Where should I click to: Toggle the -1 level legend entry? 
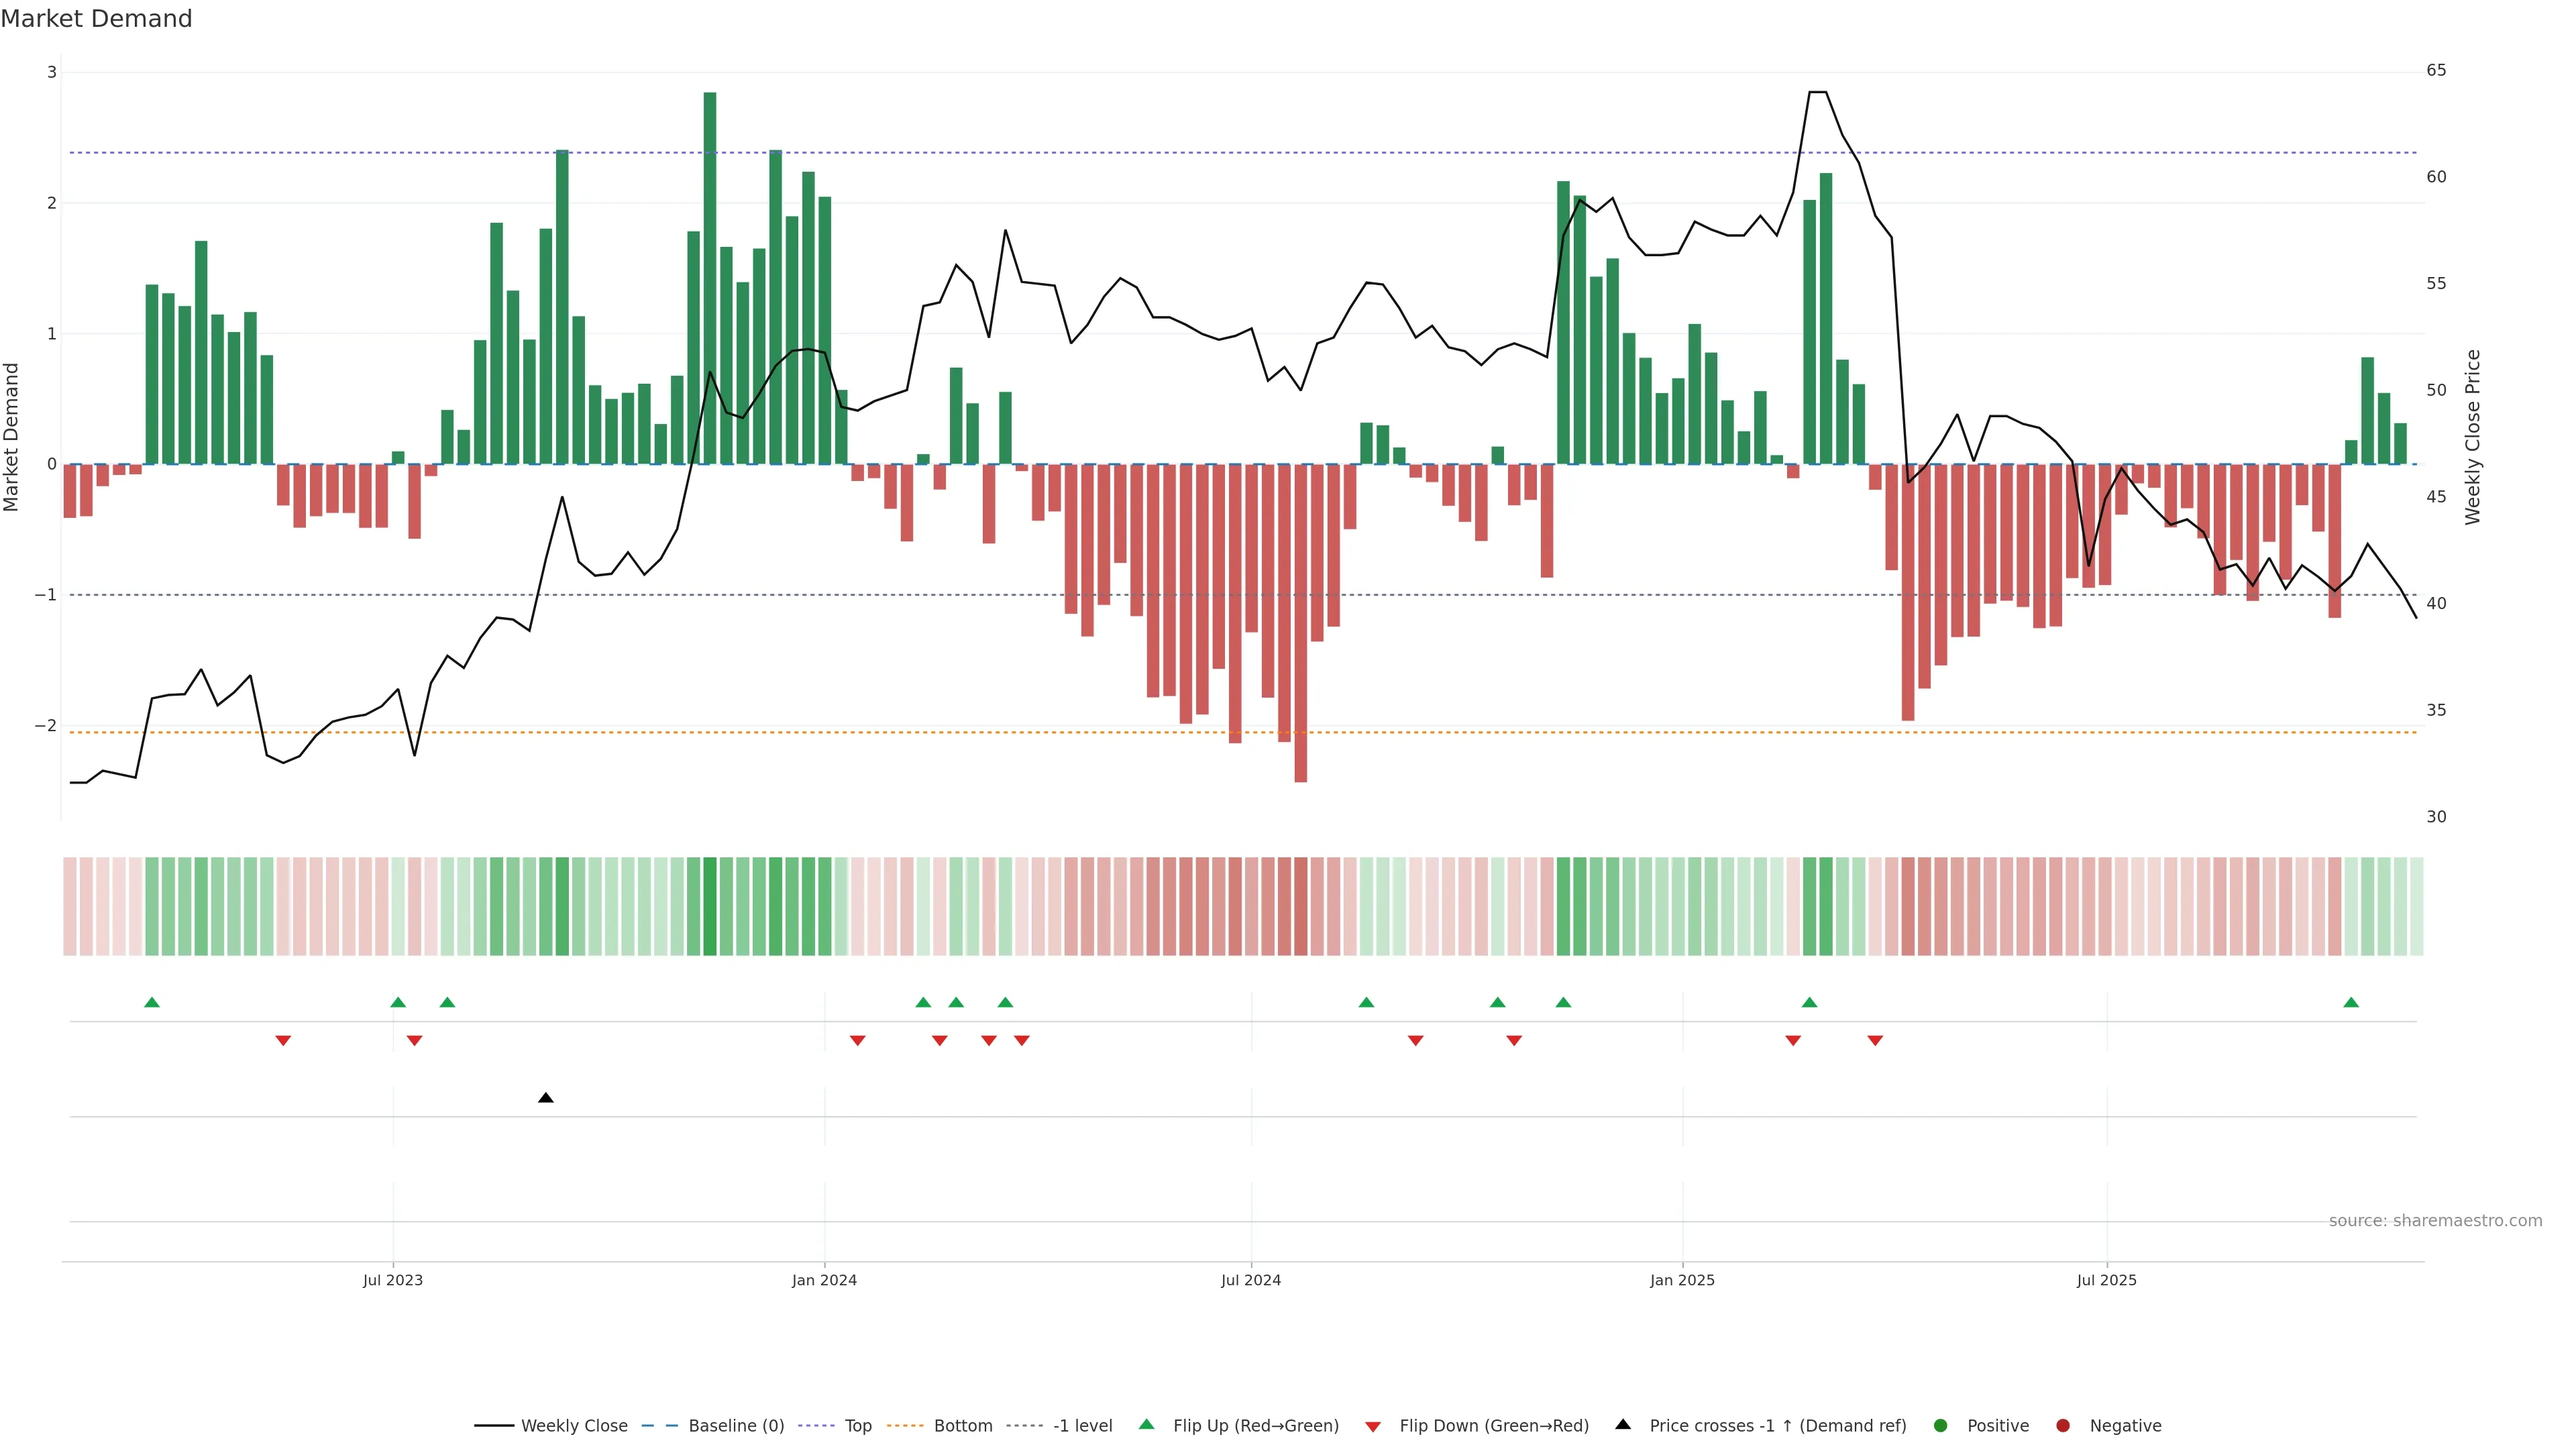pos(1082,1426)
